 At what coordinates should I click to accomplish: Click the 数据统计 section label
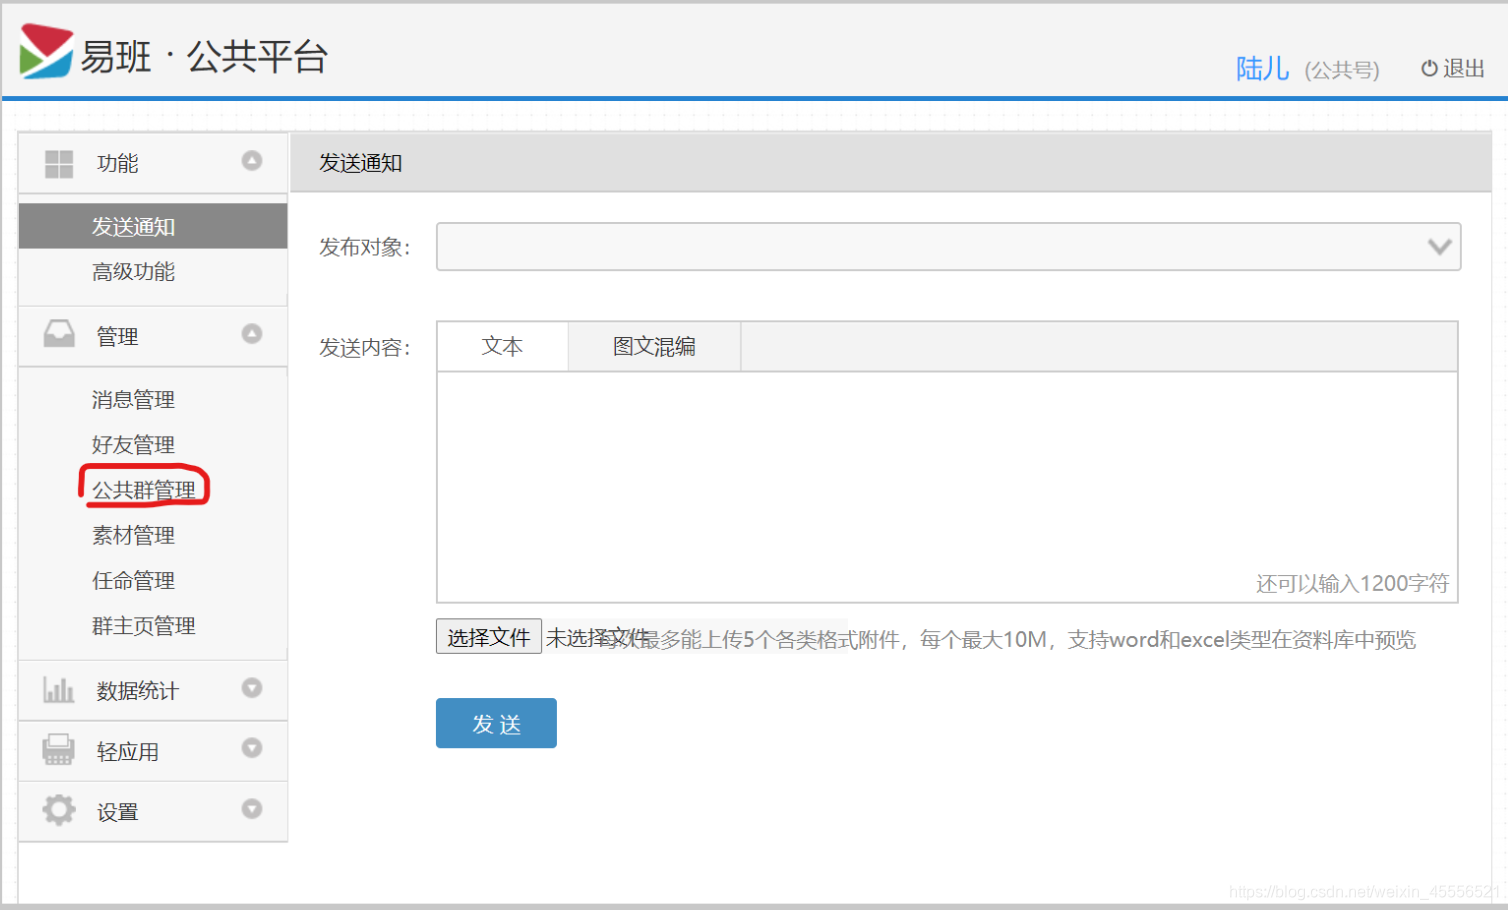pos(138,691)
